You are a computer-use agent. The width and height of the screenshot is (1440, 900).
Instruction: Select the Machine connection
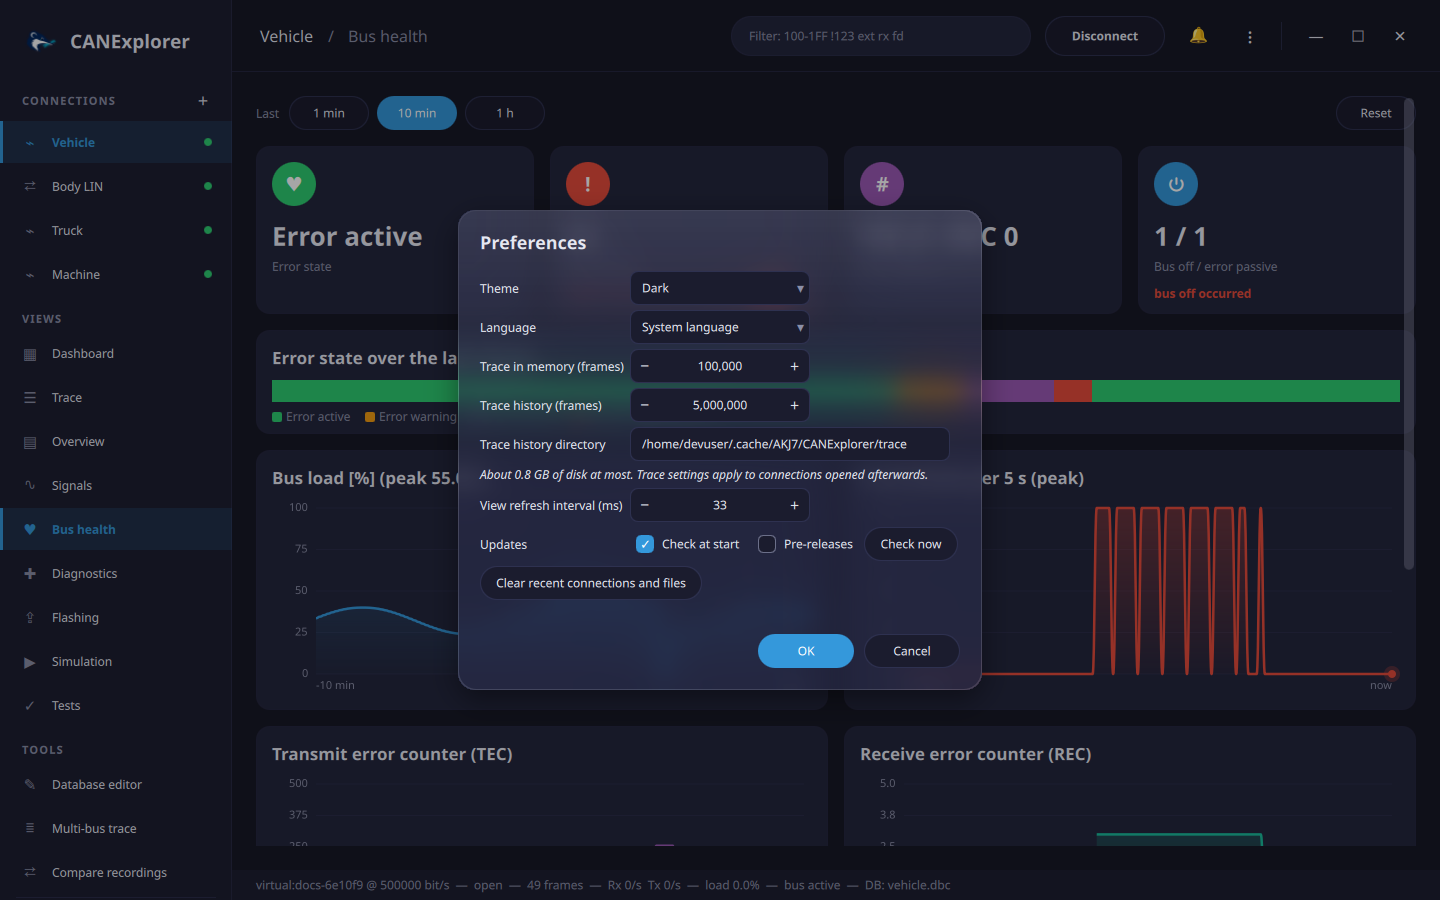tap(116, 275)
